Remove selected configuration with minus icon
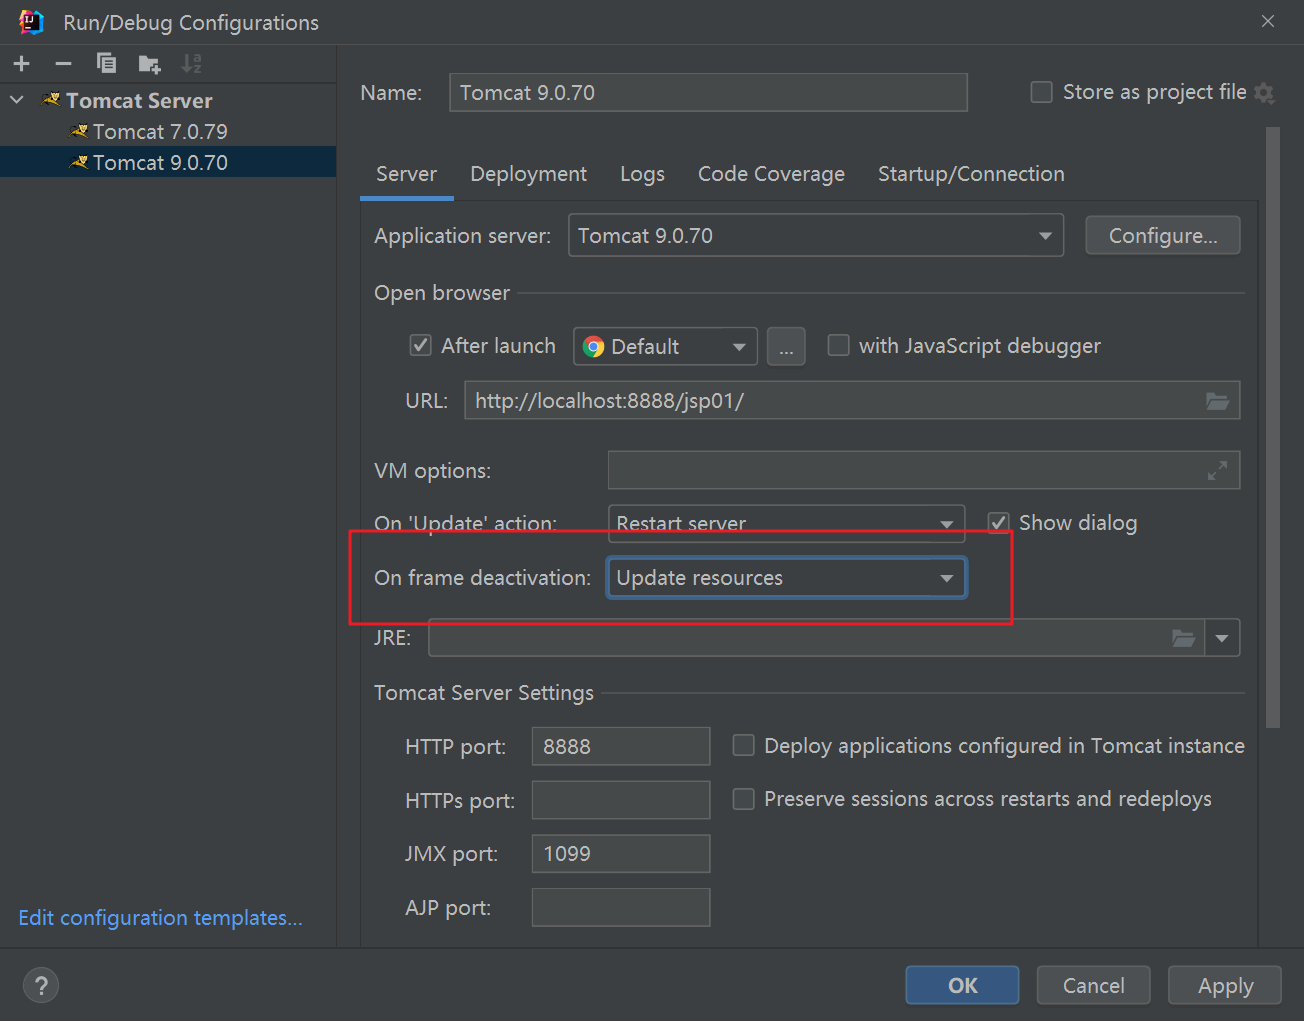This screenshot has width=1304, height=1021. [64, 64]
